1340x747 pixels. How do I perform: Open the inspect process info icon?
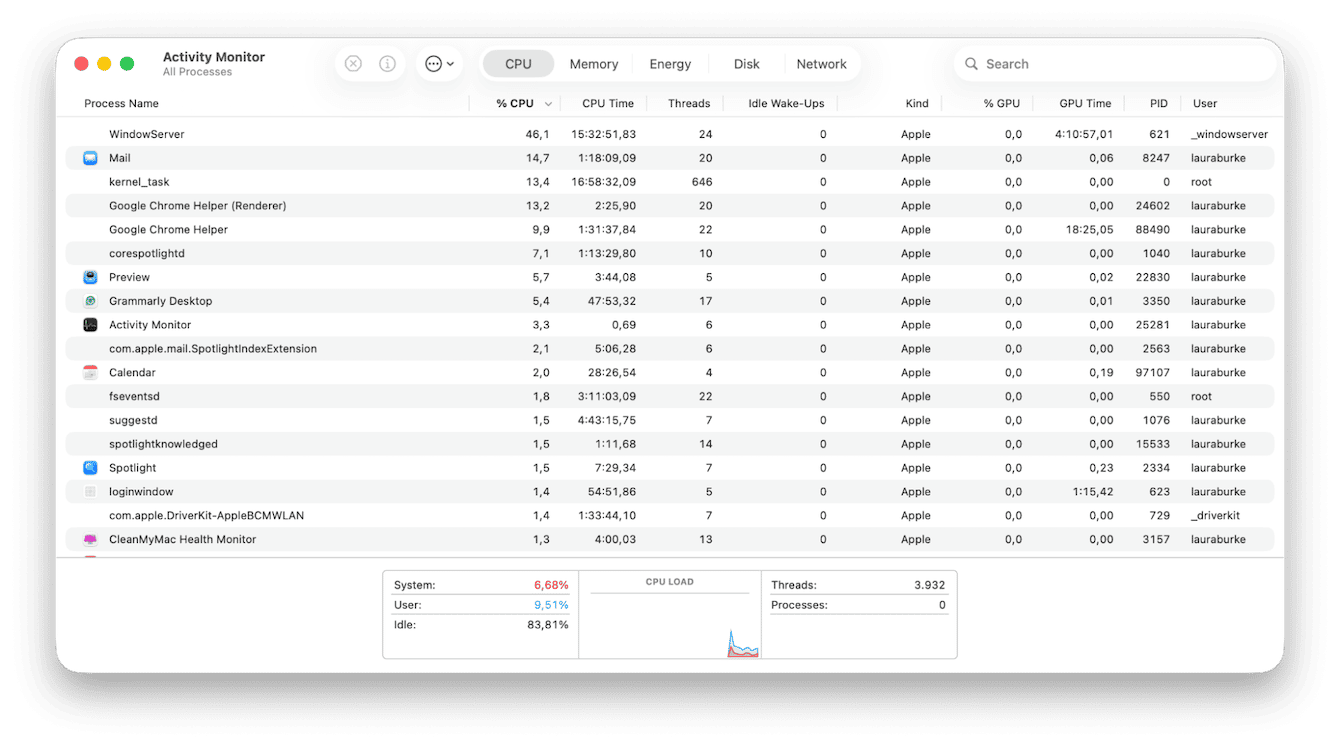(x=387, y=63)
